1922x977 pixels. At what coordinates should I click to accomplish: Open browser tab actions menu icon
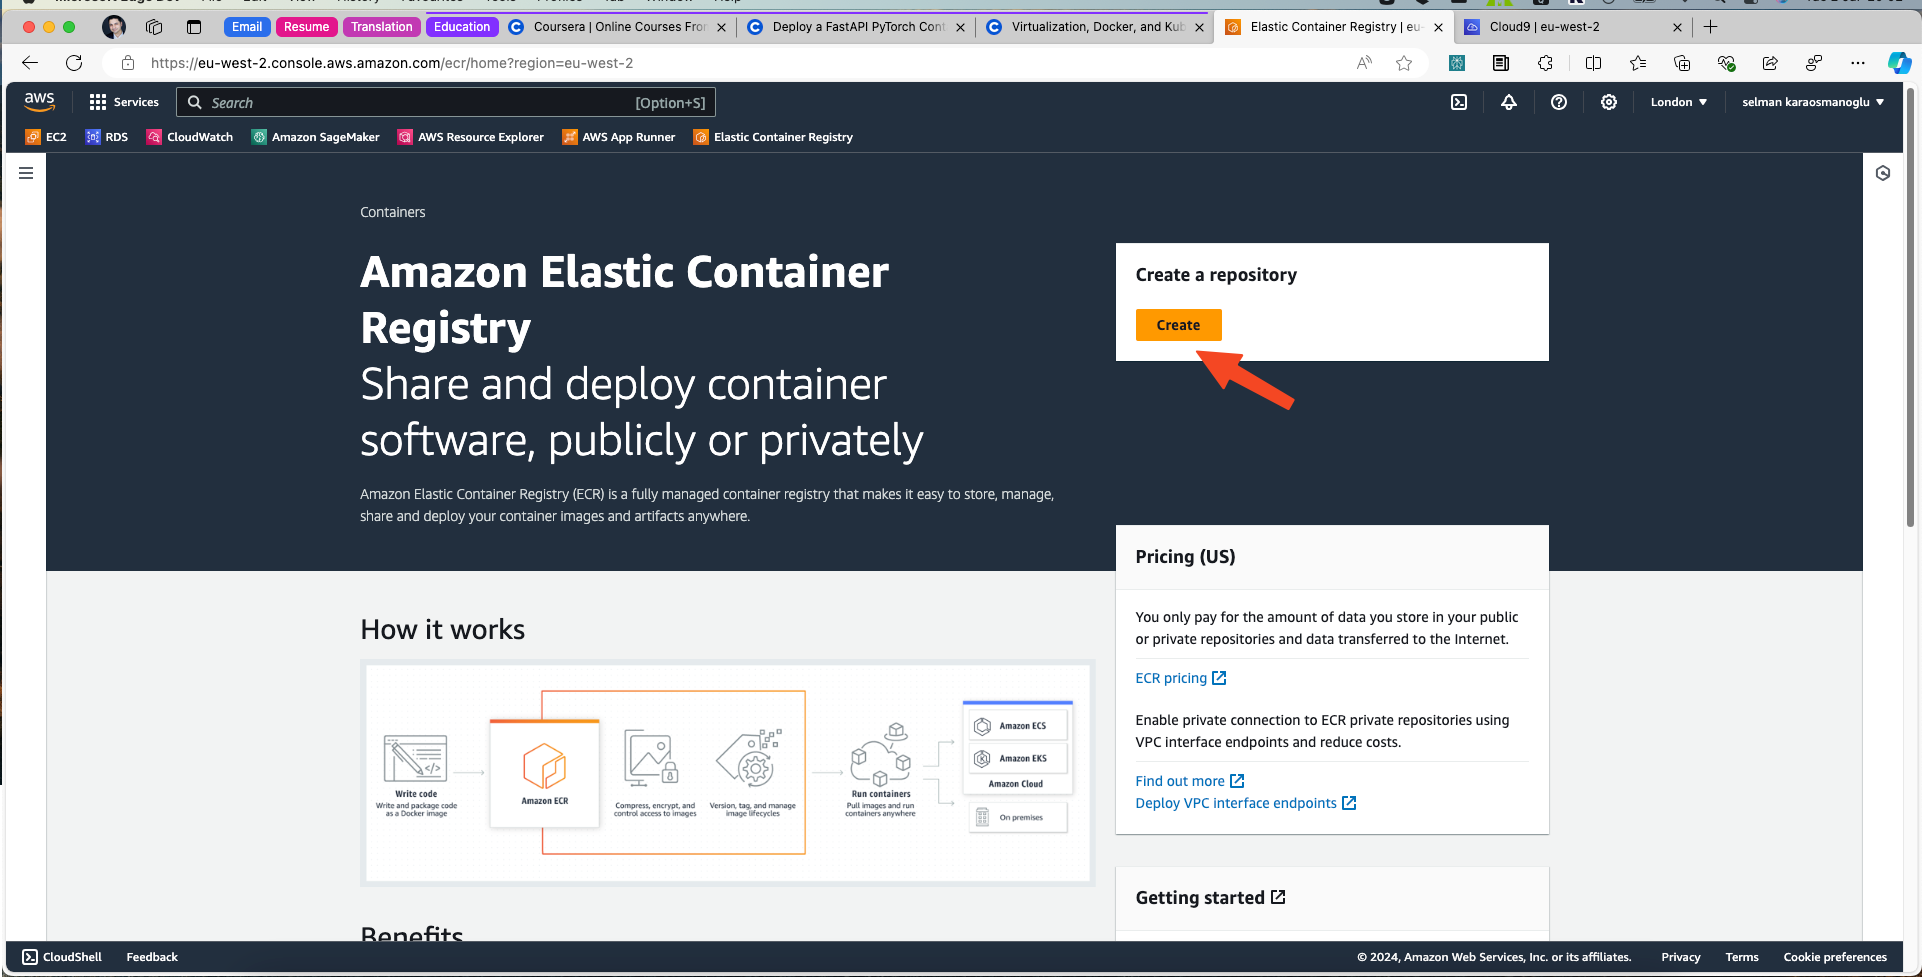(x=194, y=27)
